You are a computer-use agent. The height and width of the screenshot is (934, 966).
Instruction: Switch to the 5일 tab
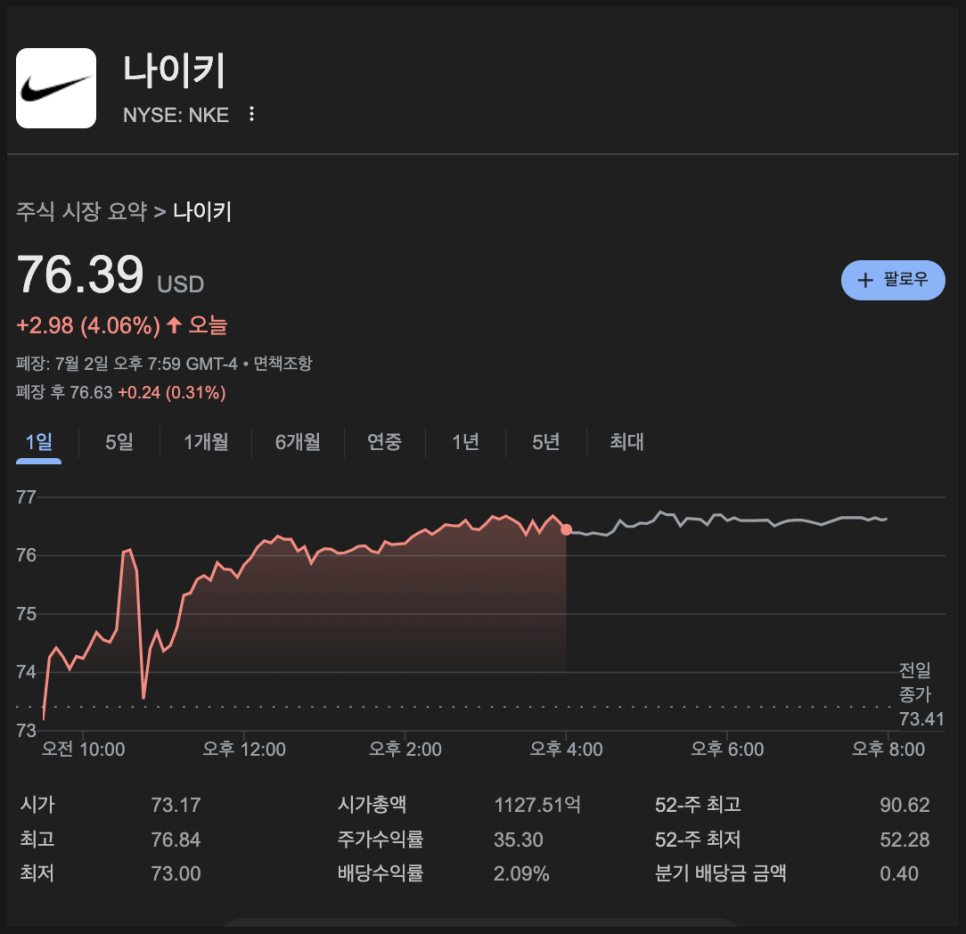click(x=119, y=442)
